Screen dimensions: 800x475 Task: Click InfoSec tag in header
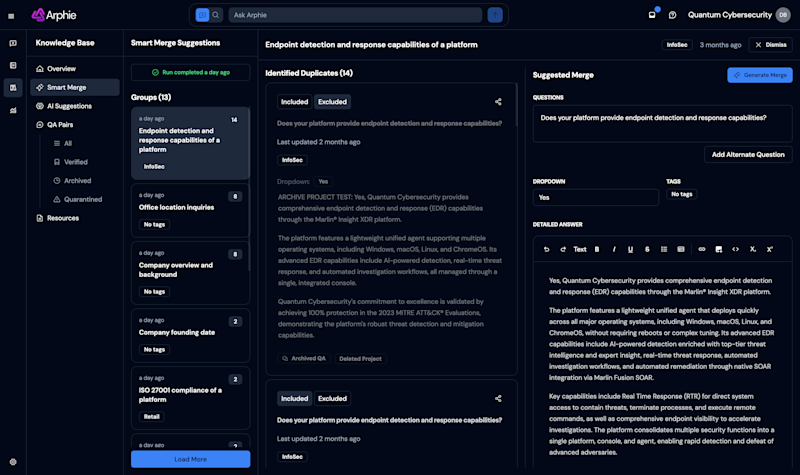pos(677,45)
